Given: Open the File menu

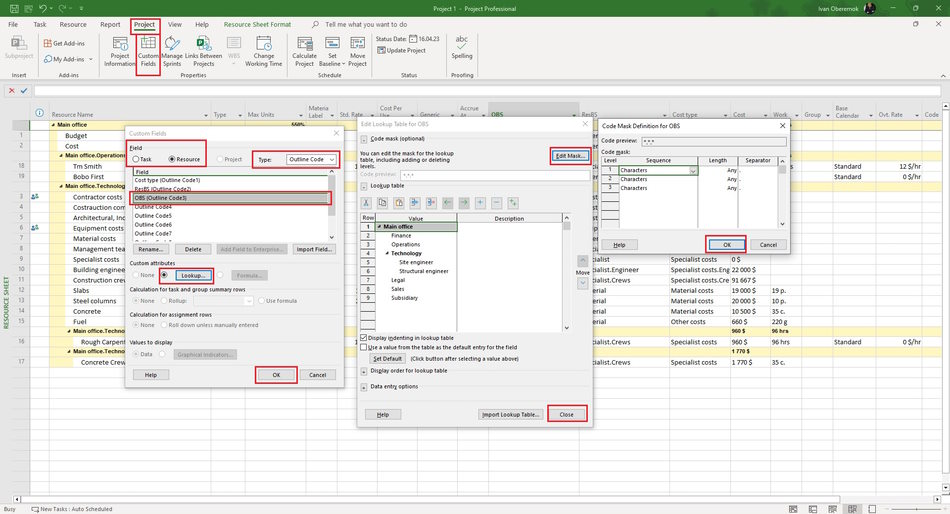Looking at the screenshot, I should (x=13, y=24).
